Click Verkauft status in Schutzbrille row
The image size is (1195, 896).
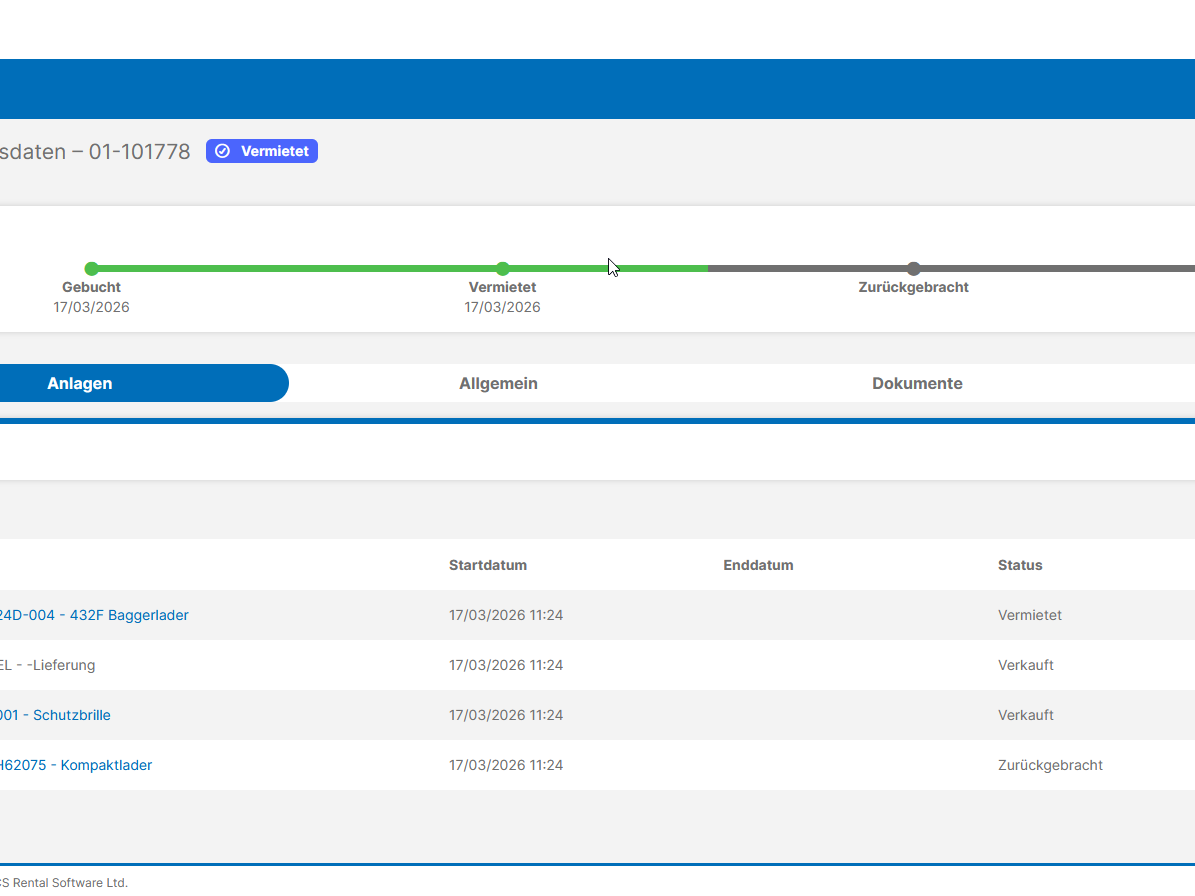(x=1026, y=715)
